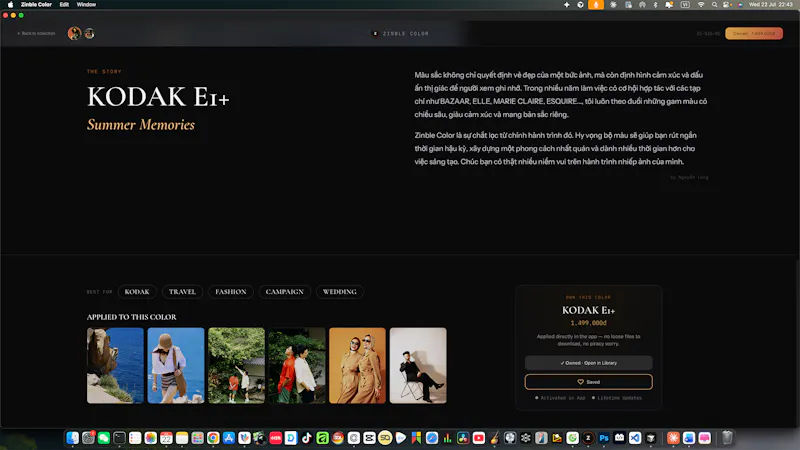The image size is (800, 450).
Task: Select the KODAK tag pill
Action: click(x=137, y=292)
